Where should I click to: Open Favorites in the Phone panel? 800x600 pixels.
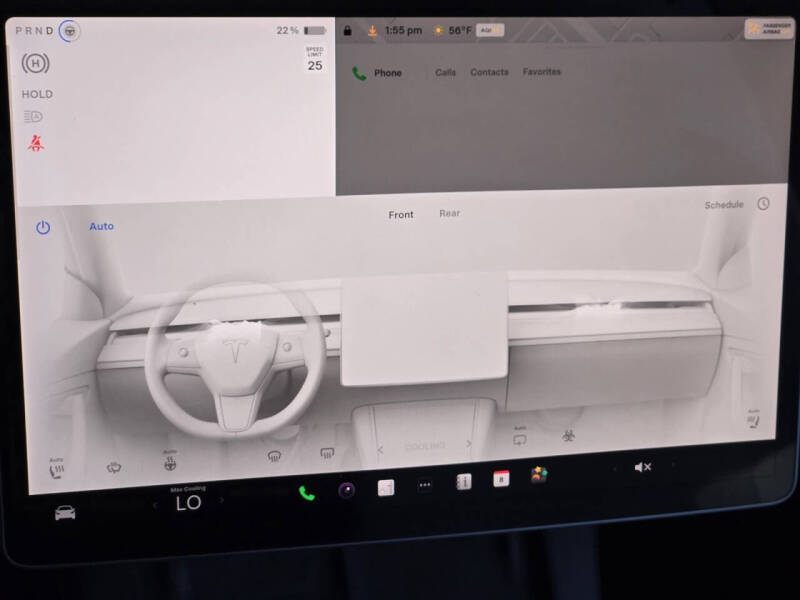pos(542,72)
